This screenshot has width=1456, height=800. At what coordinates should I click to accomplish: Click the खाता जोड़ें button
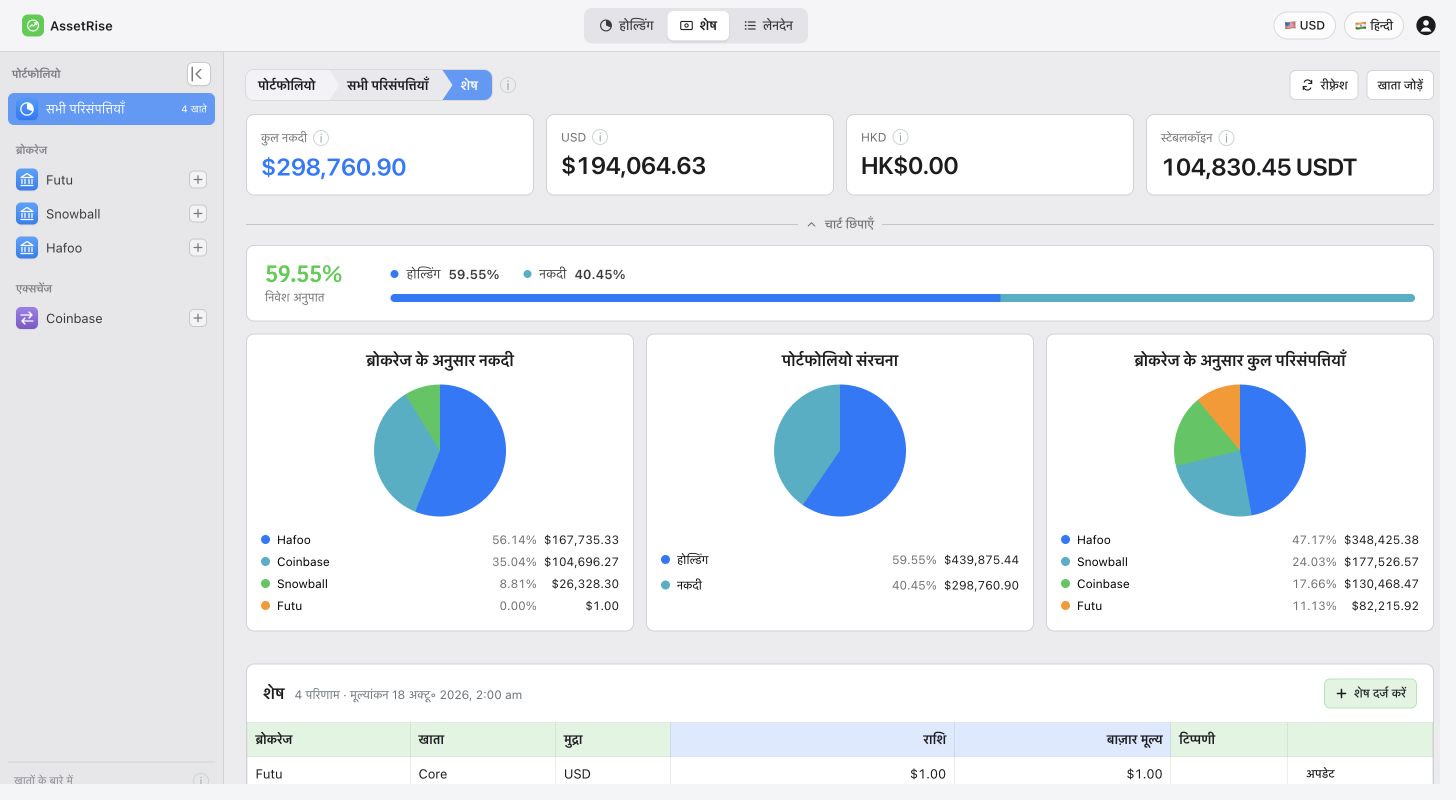(x=1400, y=85)
